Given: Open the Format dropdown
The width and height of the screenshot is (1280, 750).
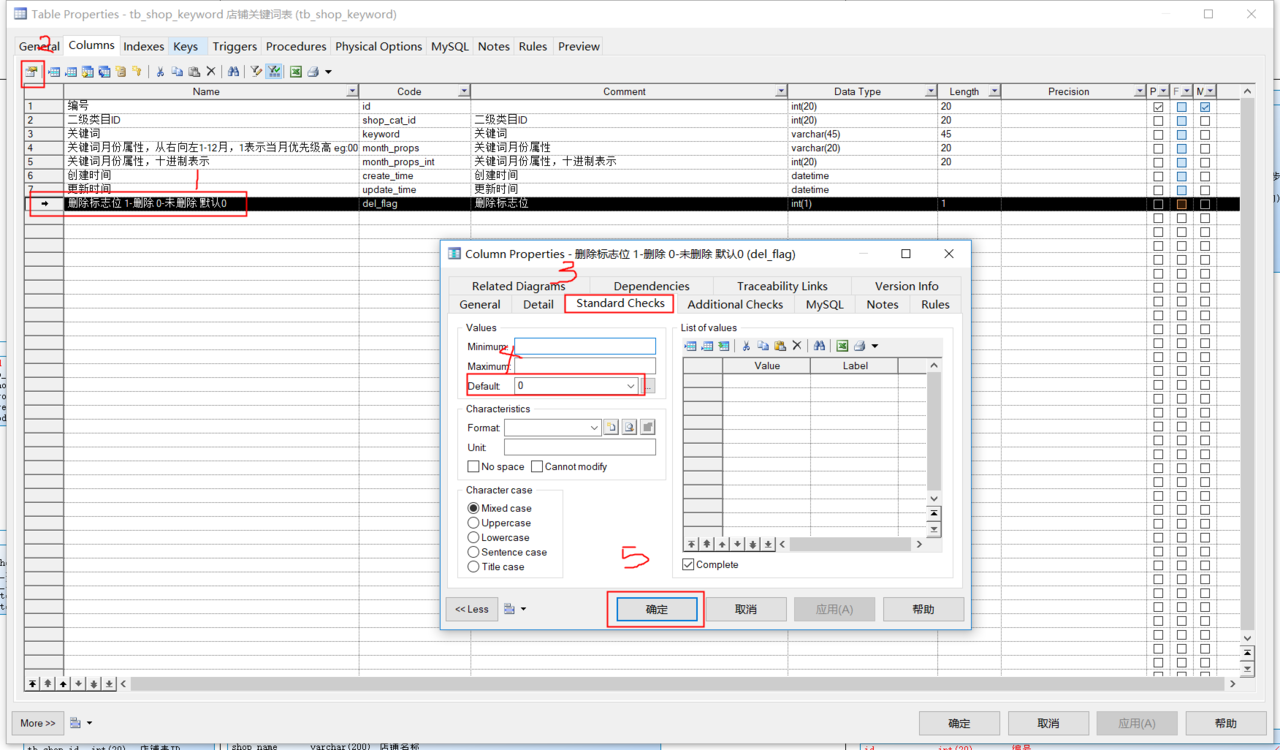Looking at the screenshot, I should pos(594,428).
